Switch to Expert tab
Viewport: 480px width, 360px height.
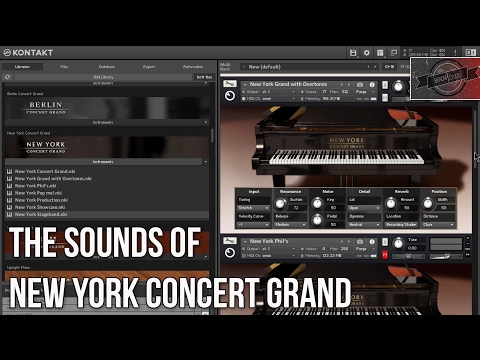[x=149, y=67]
